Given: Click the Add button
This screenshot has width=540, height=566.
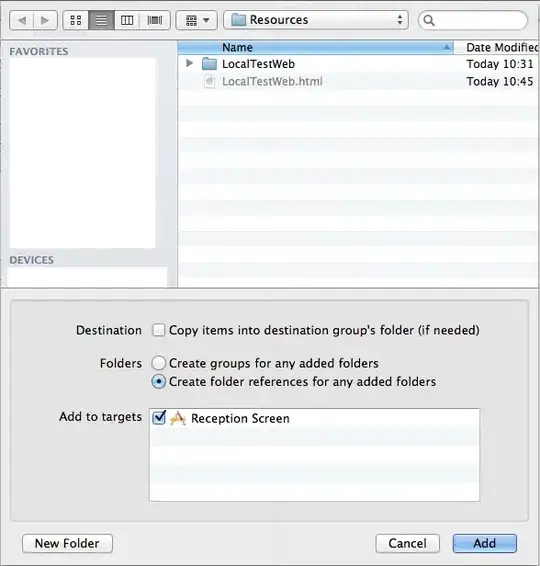Looking at the screenshot, I should 485,543.
